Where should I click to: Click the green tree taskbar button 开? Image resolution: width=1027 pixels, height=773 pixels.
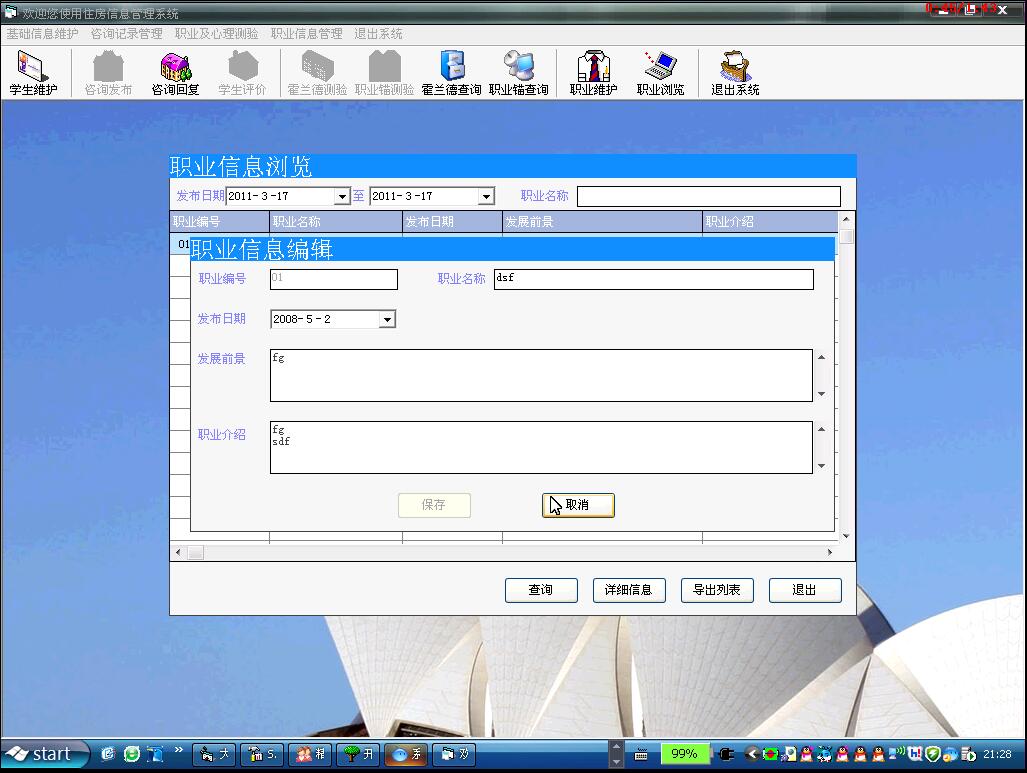click(x=359, y=755)
